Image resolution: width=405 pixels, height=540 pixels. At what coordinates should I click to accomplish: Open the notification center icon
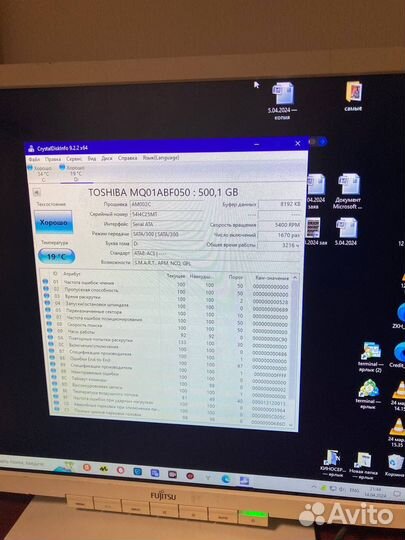point(398,494)
